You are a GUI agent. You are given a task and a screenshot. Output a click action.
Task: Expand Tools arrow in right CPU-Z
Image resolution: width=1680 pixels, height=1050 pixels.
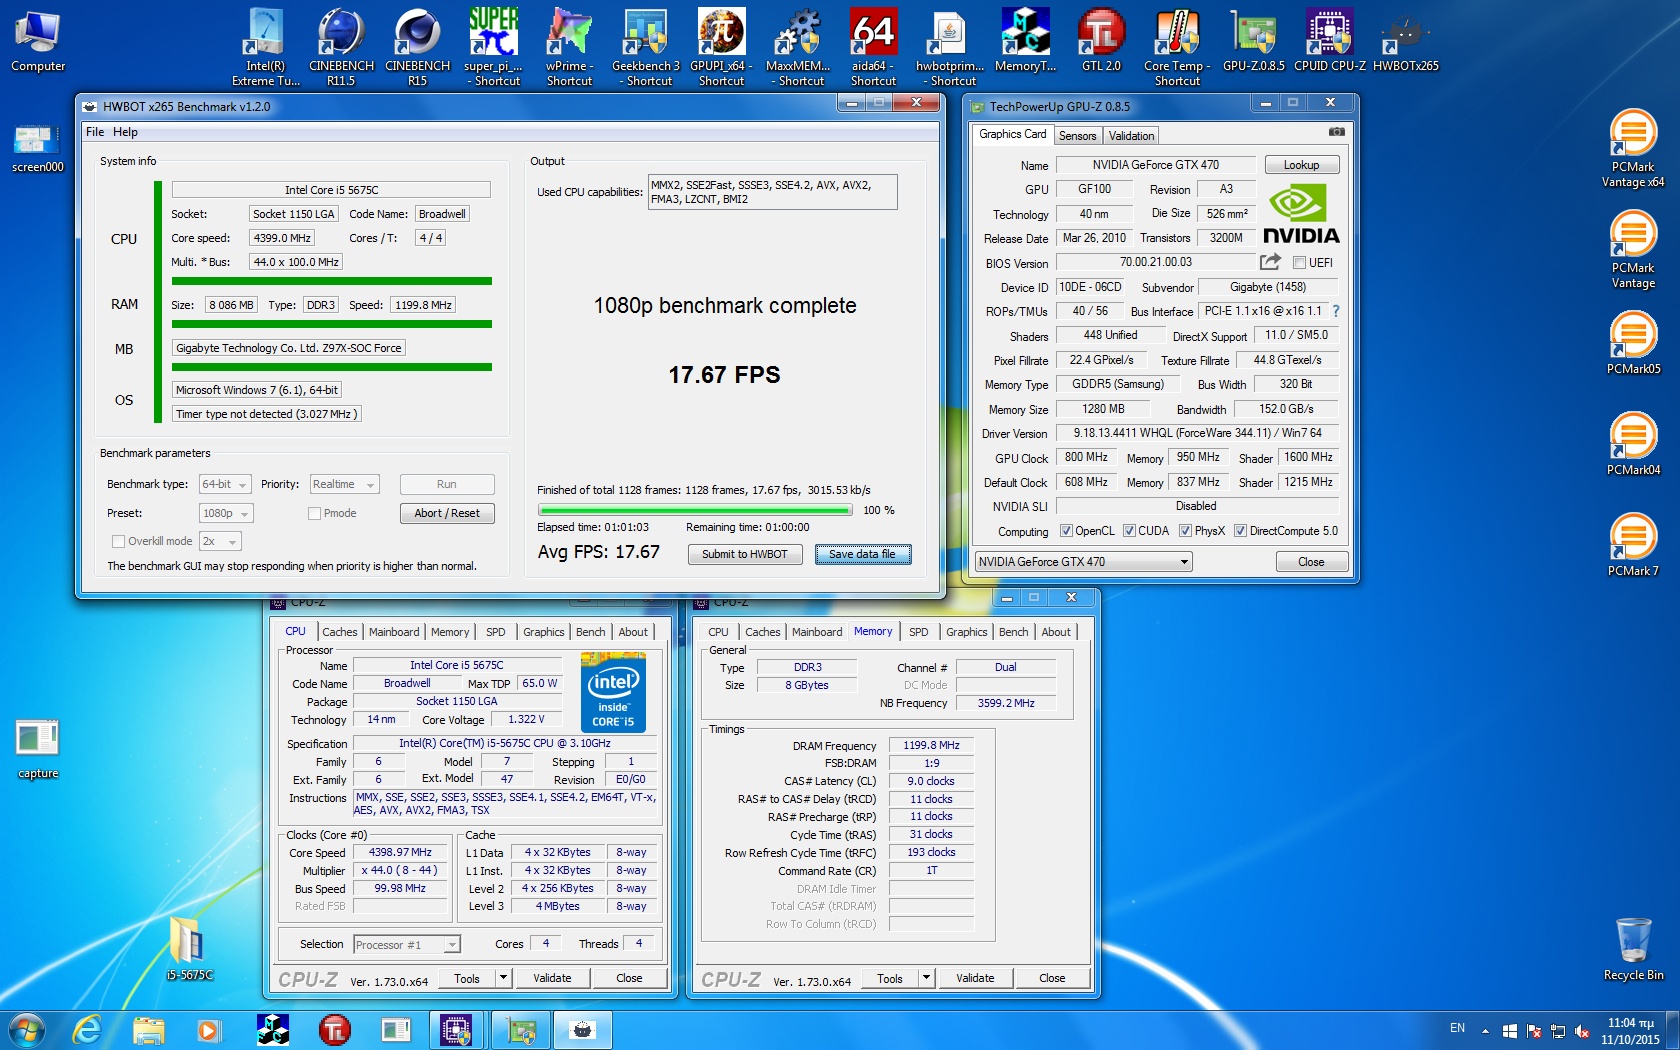(926, 978)
